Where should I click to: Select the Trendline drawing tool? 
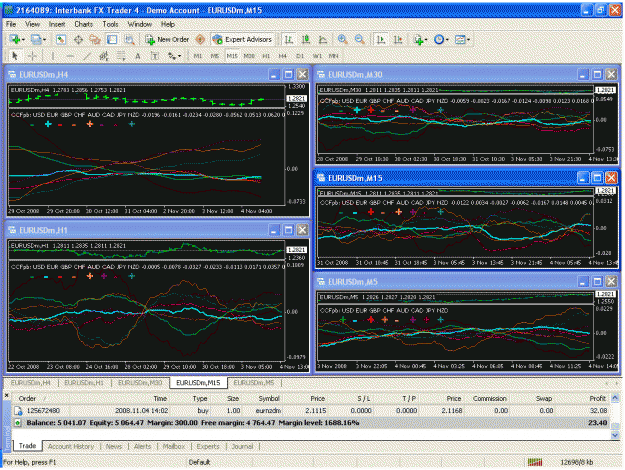pos(87,56)
